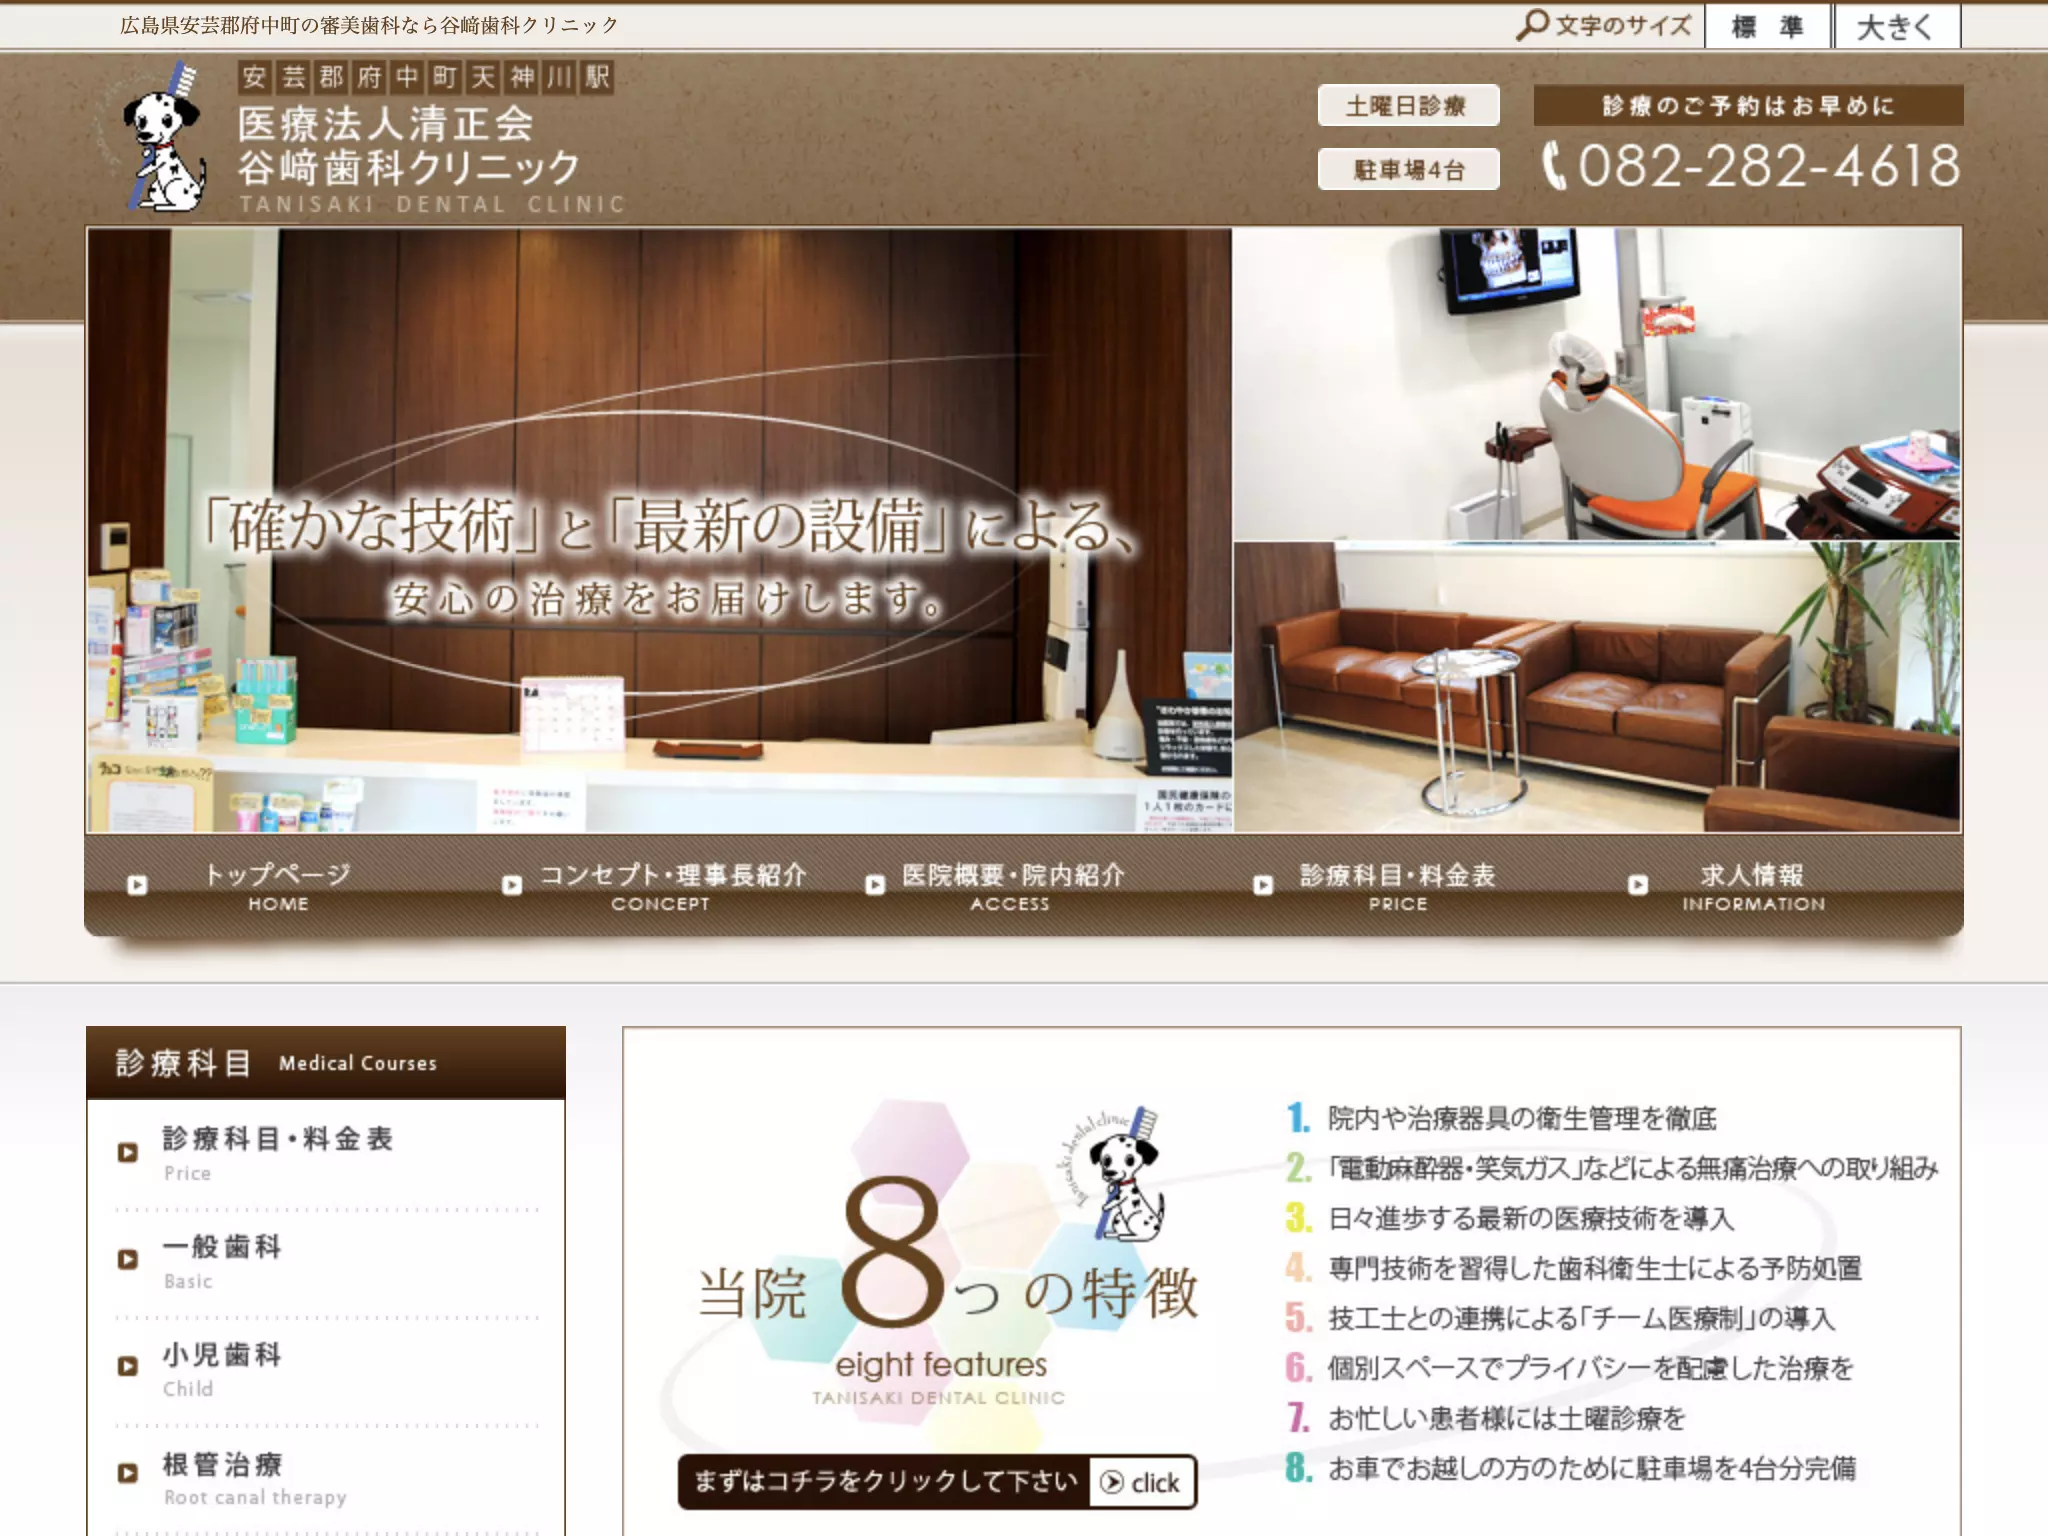Set text size to 大きく
Screen dimensions: 2048x1536
[x=1895, y=26]
